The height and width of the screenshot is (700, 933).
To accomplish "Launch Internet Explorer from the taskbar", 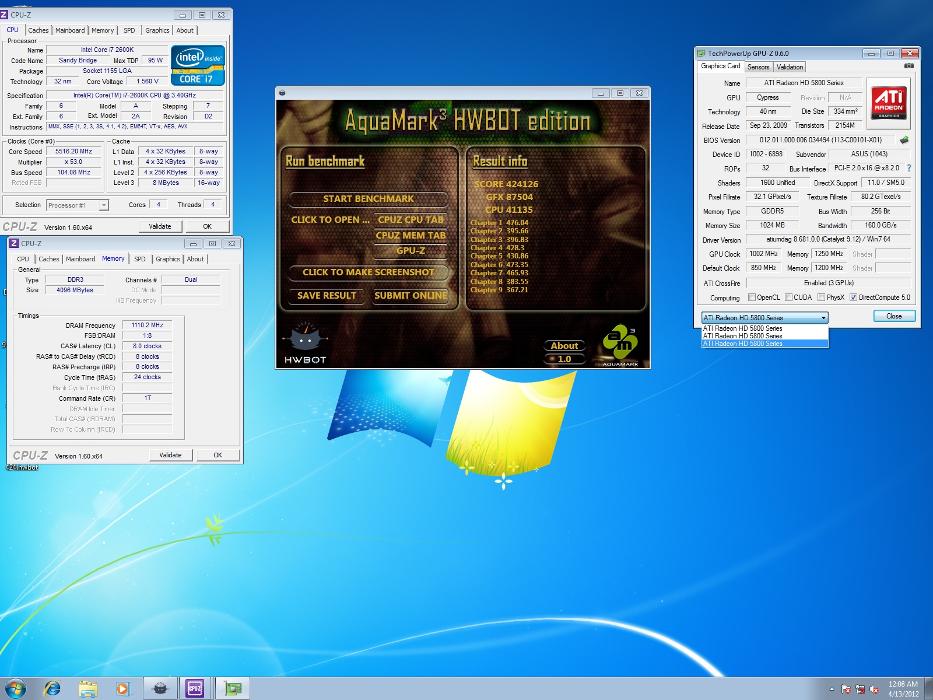I will (x=52, y=689).
